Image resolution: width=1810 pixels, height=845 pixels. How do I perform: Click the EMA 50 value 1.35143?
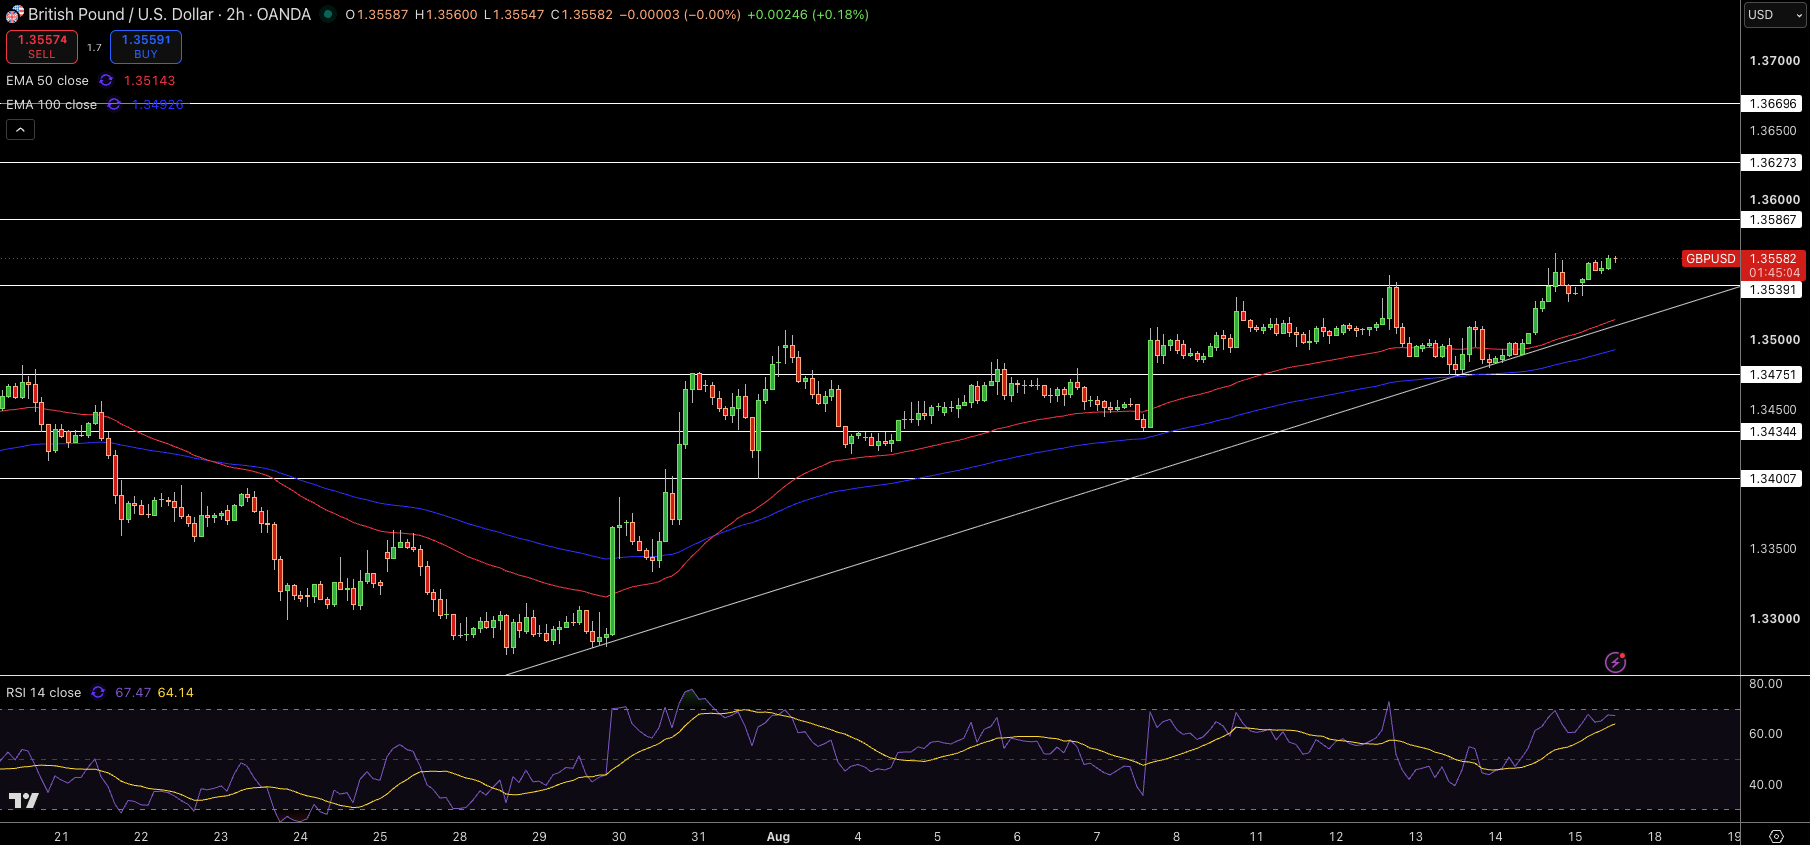pos(150,81)
